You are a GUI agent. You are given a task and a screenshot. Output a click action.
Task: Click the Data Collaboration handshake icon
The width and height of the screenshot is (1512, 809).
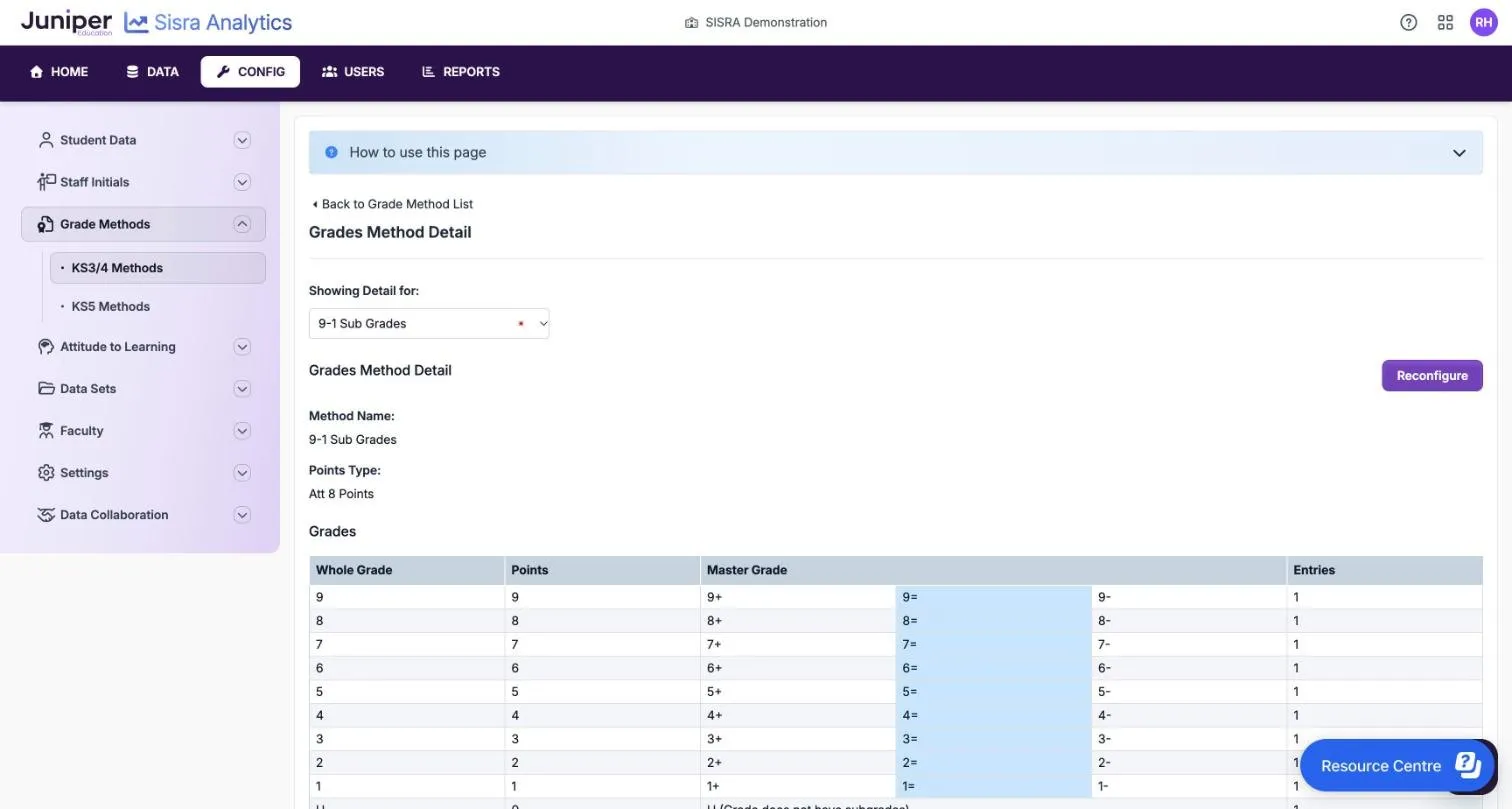46,515
